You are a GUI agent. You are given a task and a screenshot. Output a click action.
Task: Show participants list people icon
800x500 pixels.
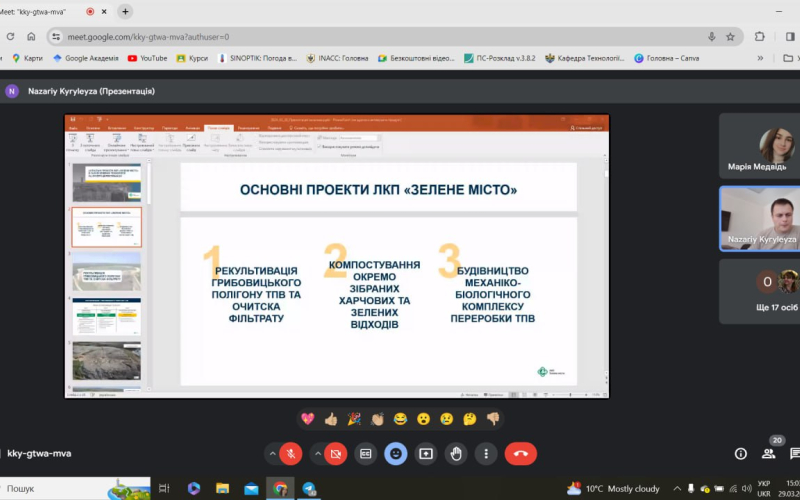[x=768, y=454]
